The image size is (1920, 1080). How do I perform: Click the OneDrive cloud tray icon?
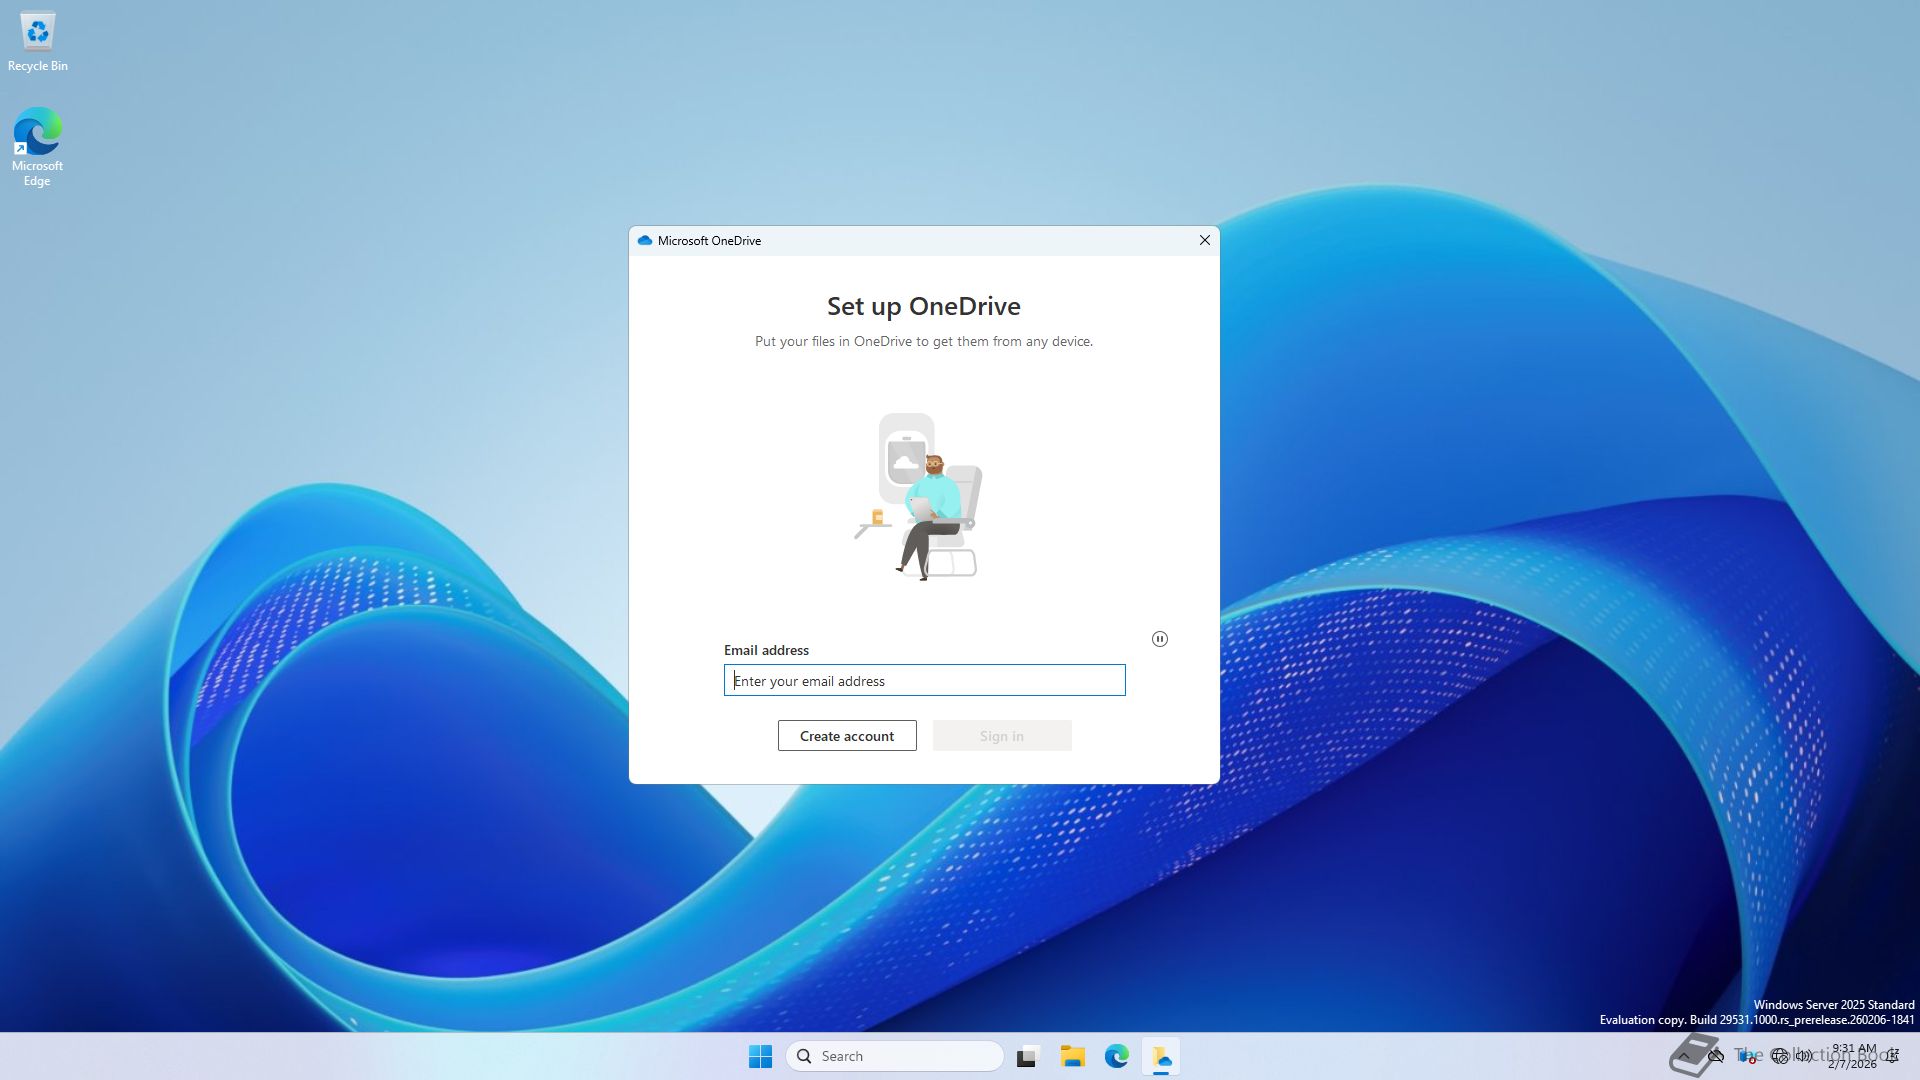(x=1716, y=1056)
